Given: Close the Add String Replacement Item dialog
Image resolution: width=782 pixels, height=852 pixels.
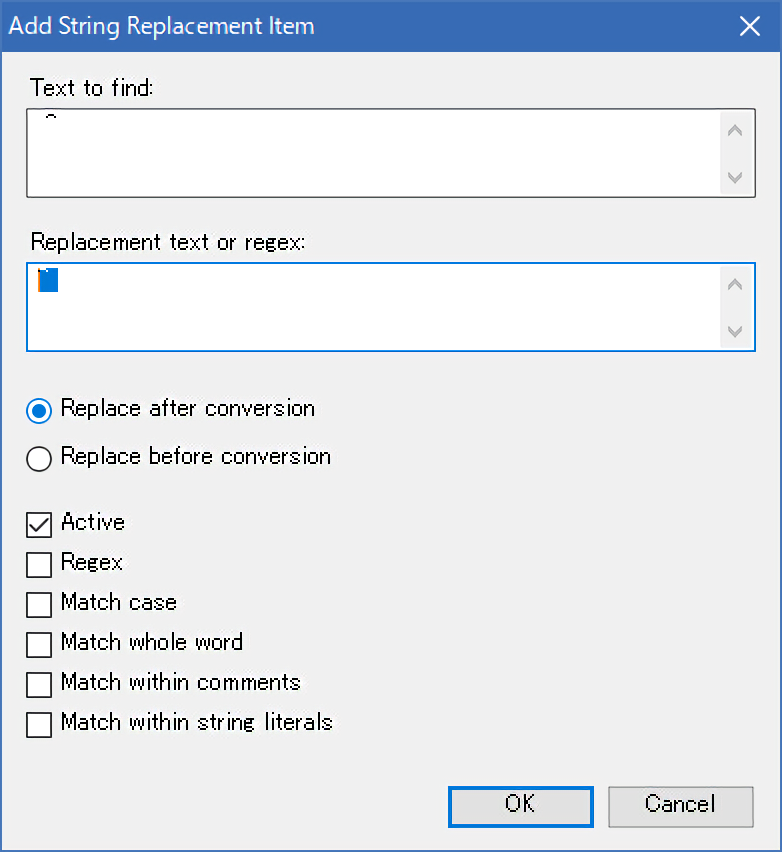Looking at the screenshot, I should point(750,26).
